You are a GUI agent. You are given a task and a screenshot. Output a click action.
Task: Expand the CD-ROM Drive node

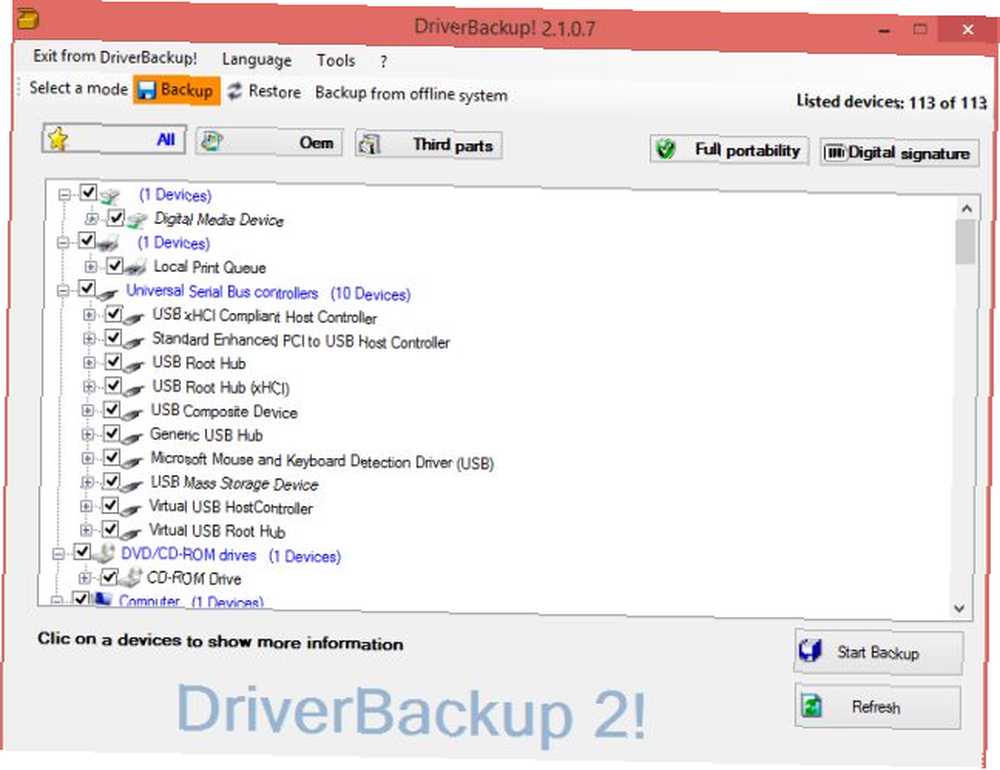[x=84, y=578]
